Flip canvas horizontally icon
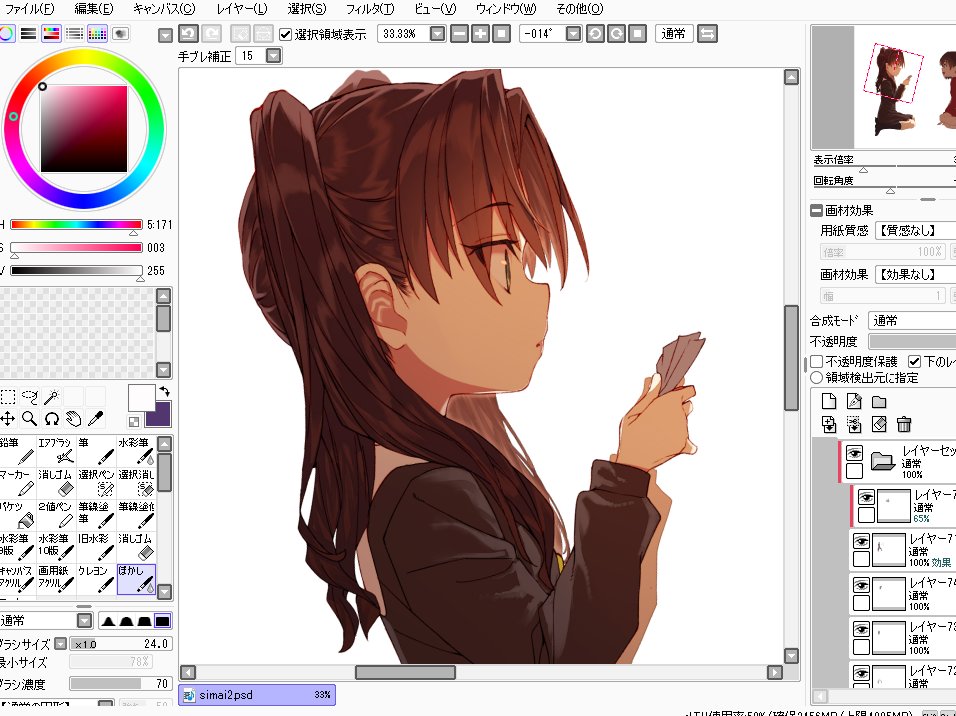 707,34
